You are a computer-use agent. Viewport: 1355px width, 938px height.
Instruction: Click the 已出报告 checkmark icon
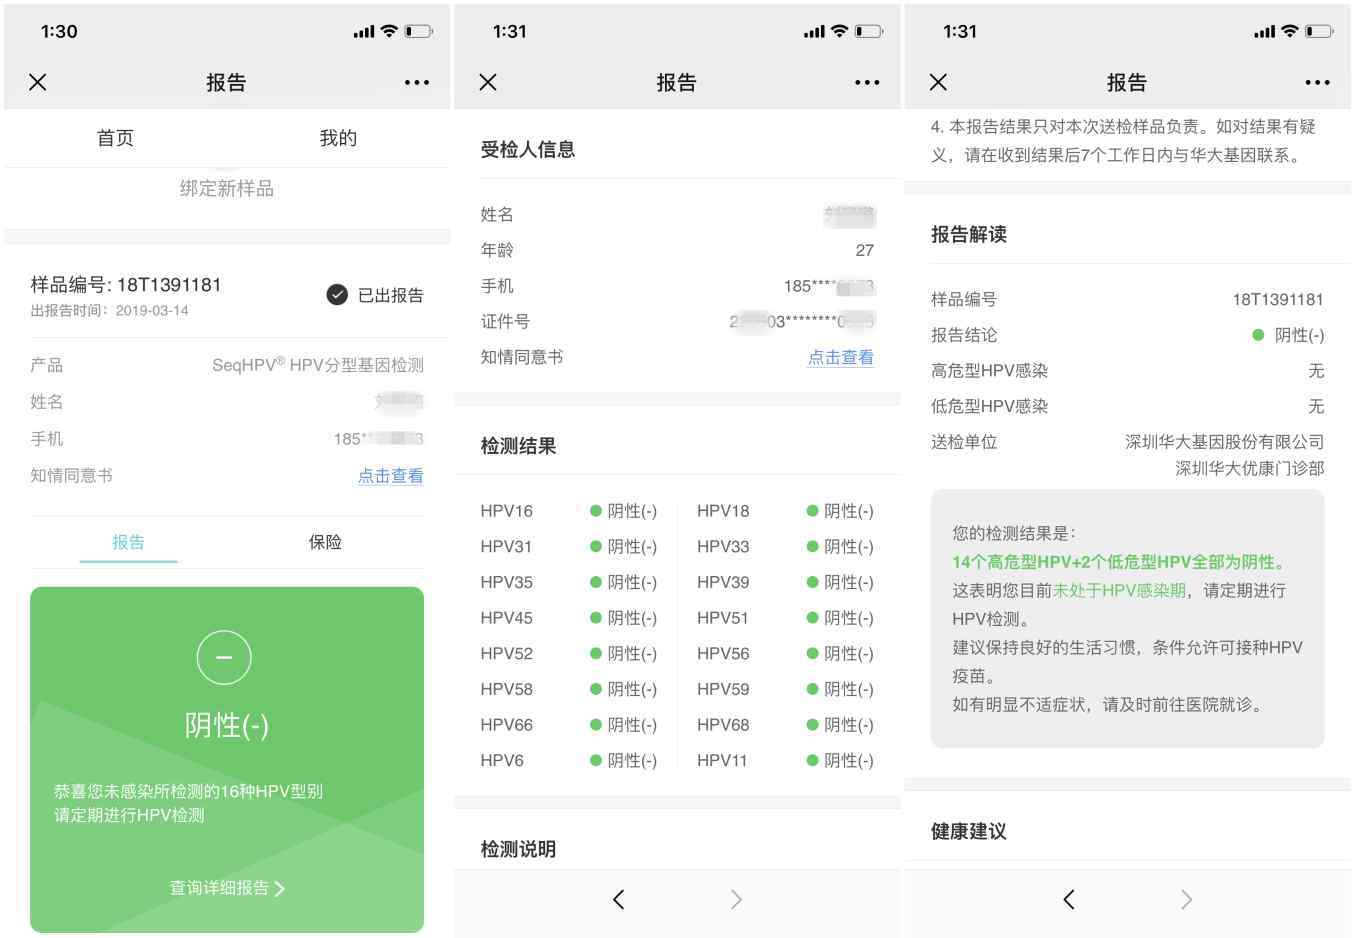point(337,294)
